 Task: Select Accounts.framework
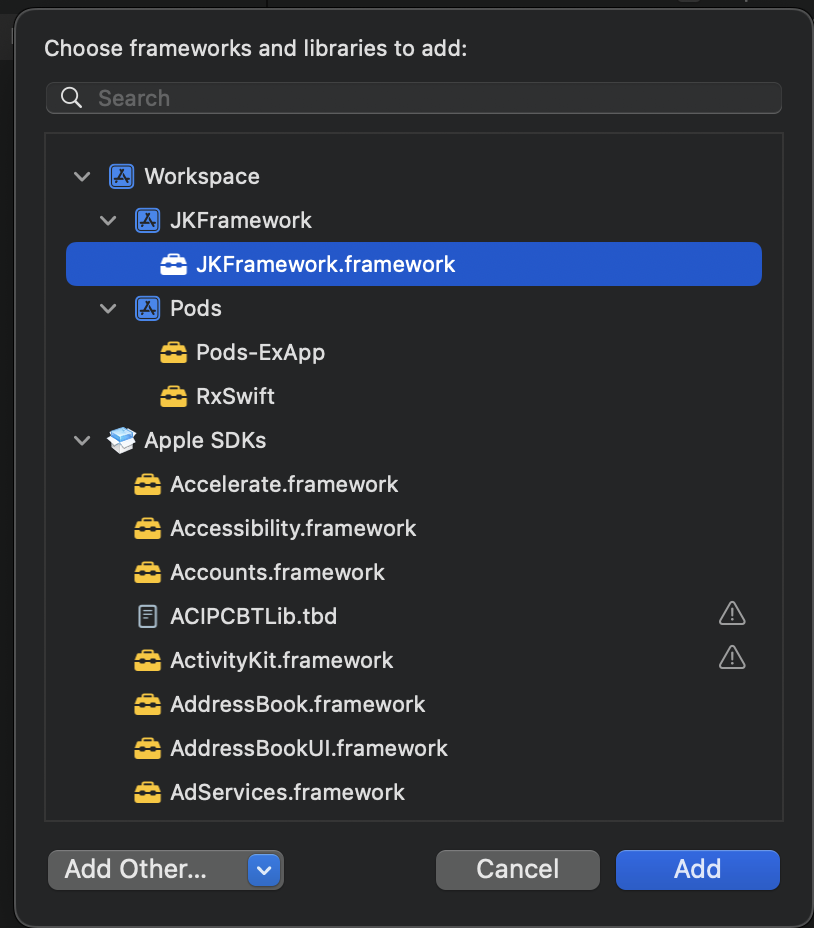(x=414, y=572)
